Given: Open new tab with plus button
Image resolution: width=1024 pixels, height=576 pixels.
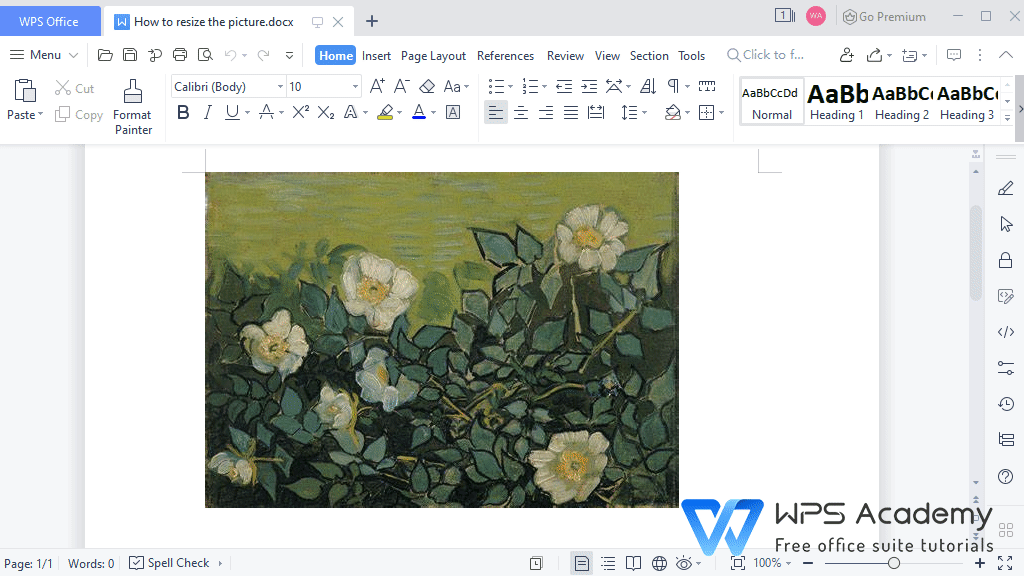Looking at the screenshot, I should 372,22.
